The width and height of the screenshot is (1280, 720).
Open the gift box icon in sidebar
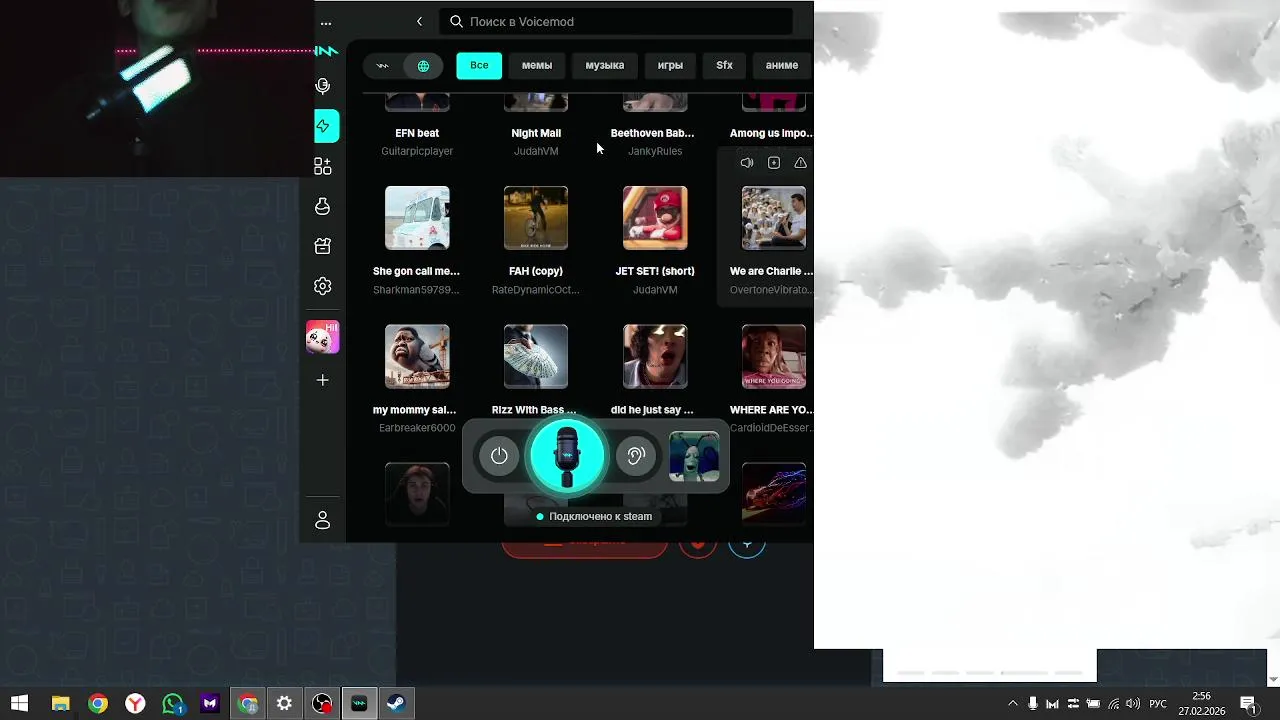[x=322, y=246]
